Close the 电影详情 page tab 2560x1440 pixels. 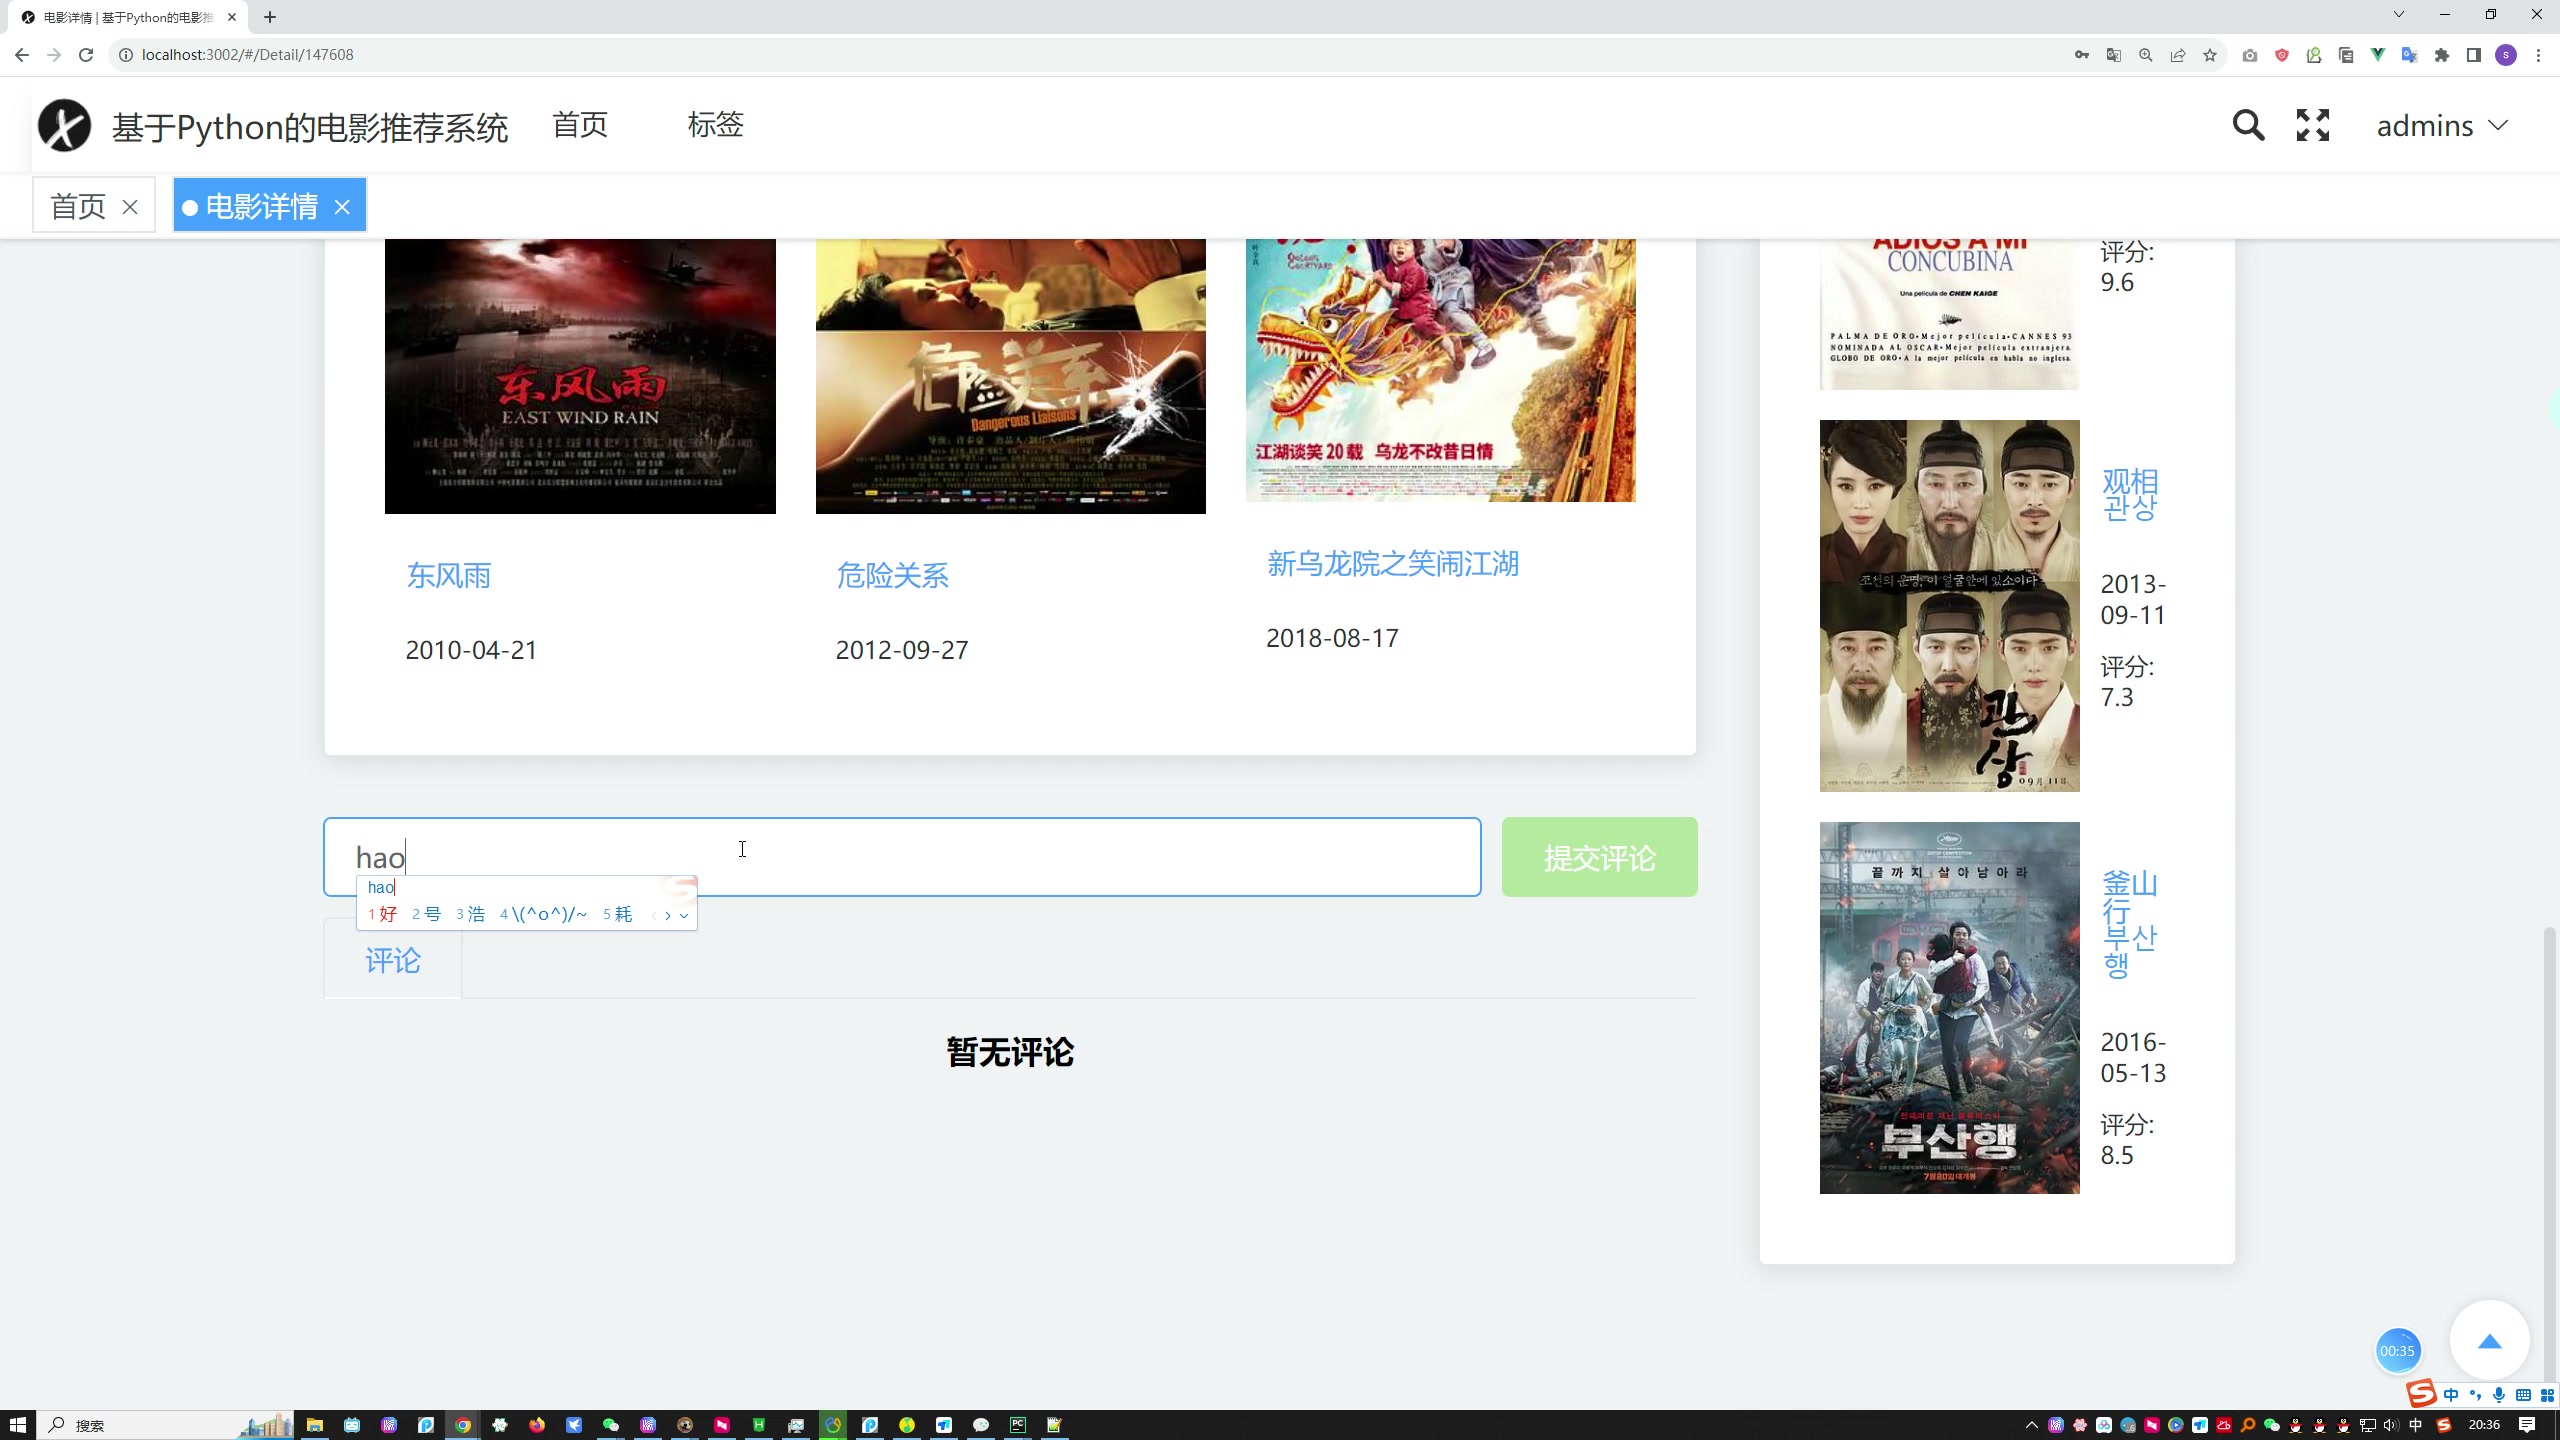tap(342, 207)
